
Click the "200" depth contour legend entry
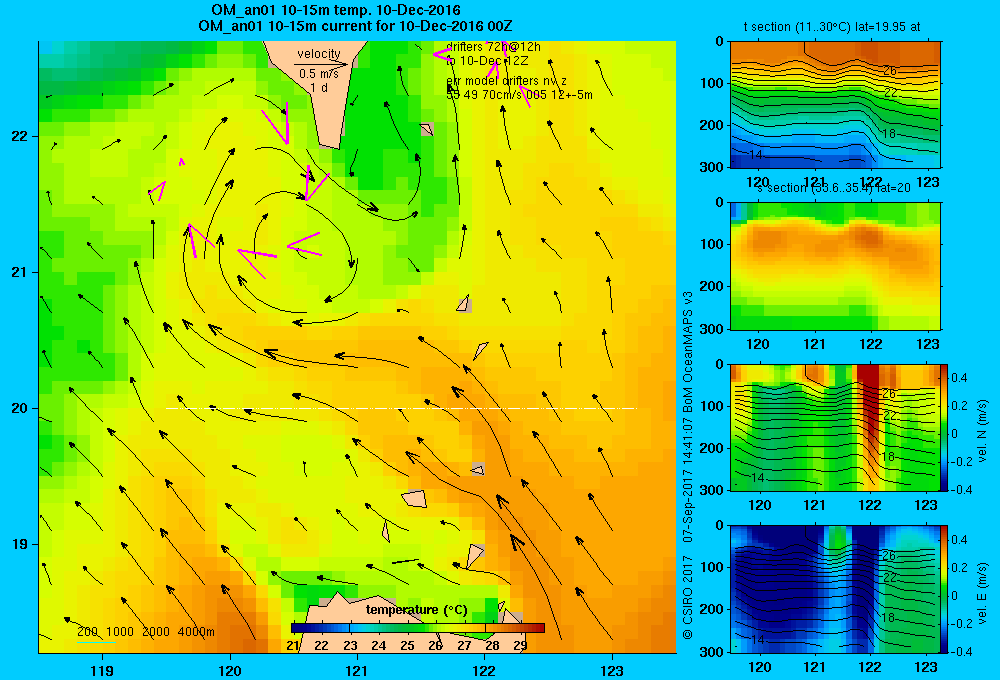(87, 632)
